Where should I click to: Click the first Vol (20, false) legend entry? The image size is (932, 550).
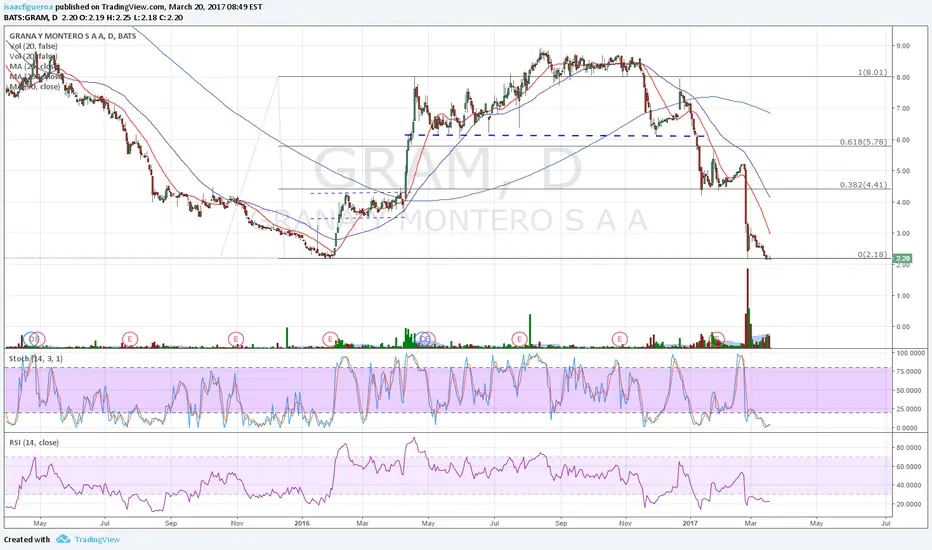tap(33, 46)
